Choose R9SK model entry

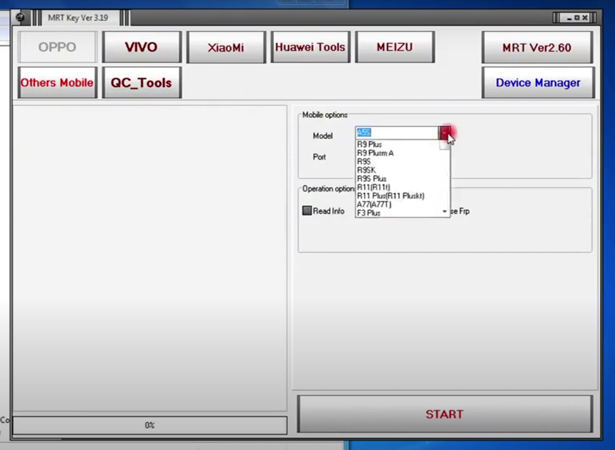[x=367, y=170]
